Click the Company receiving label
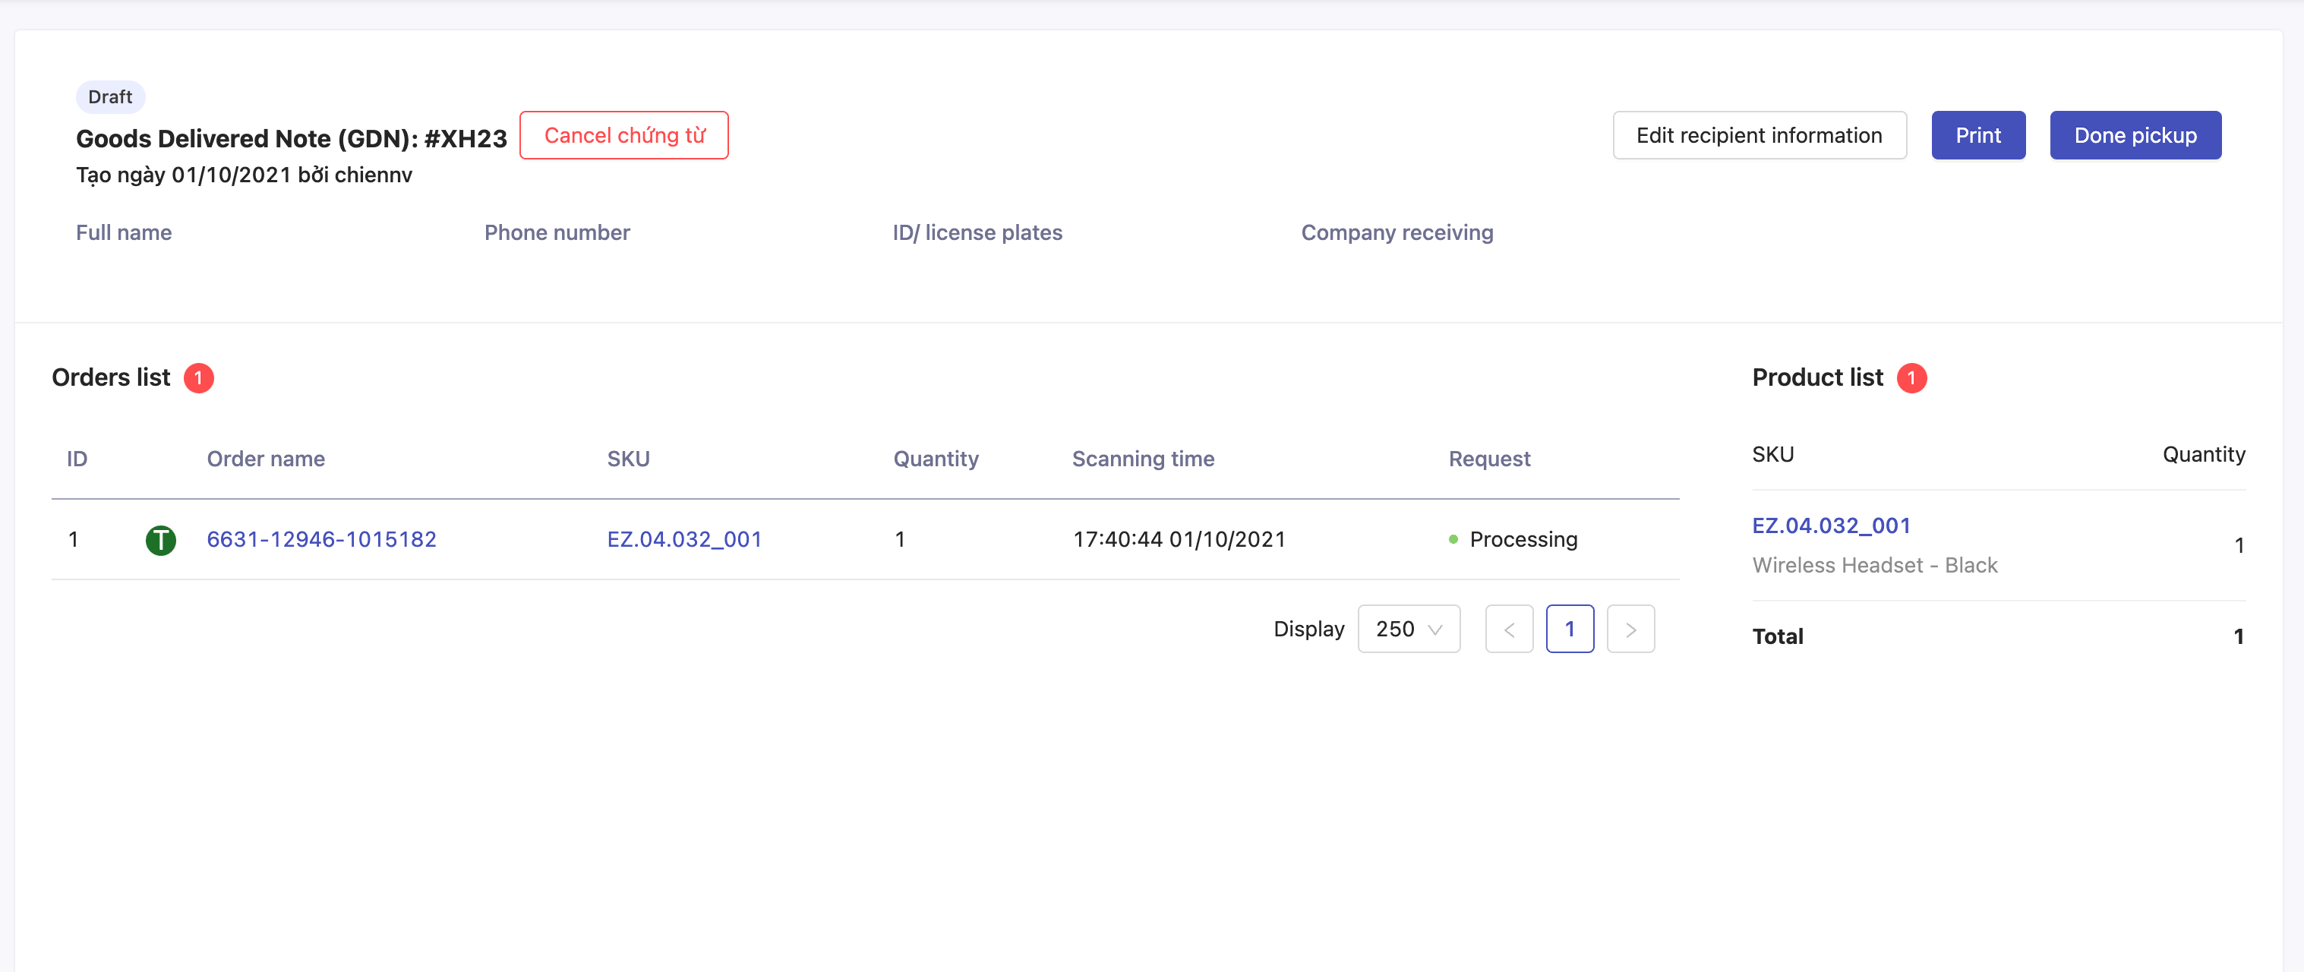 coord(1397,232)
